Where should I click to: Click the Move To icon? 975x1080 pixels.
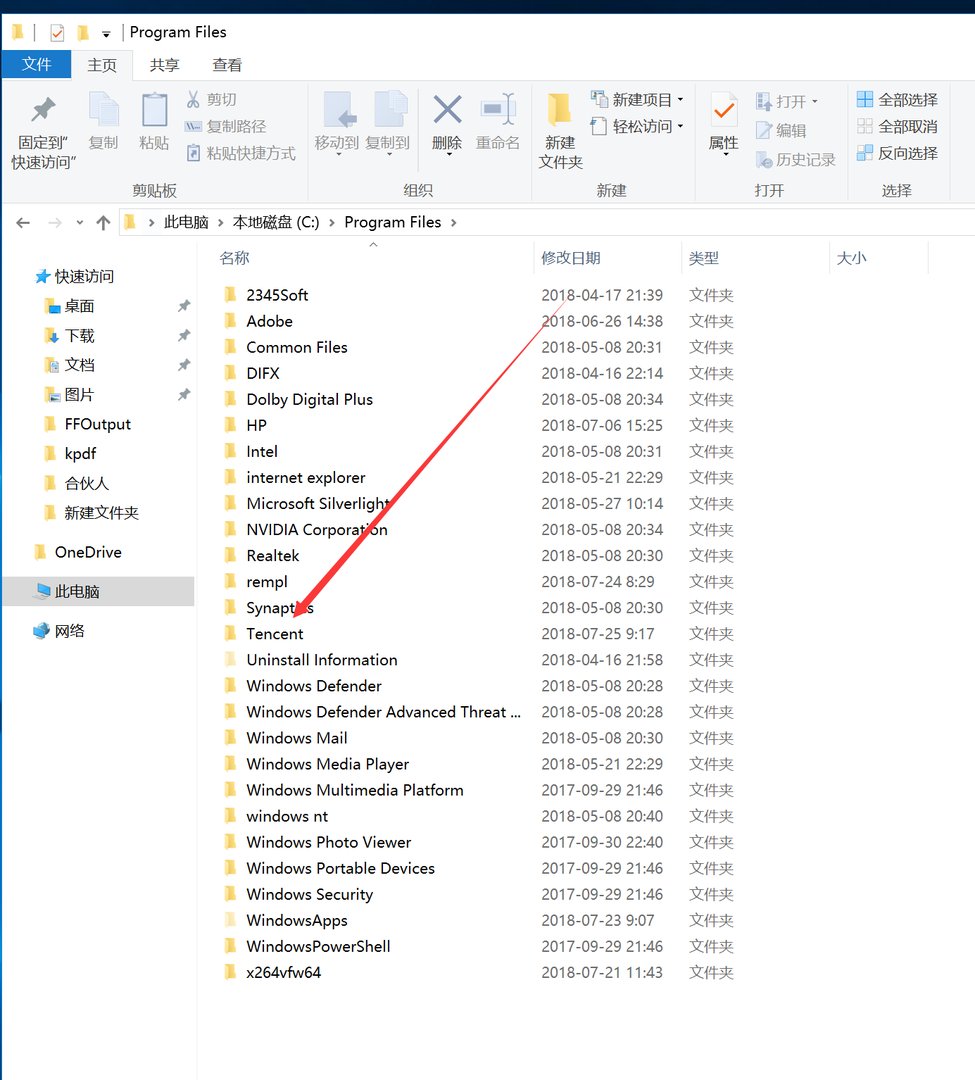pos(337,110)
